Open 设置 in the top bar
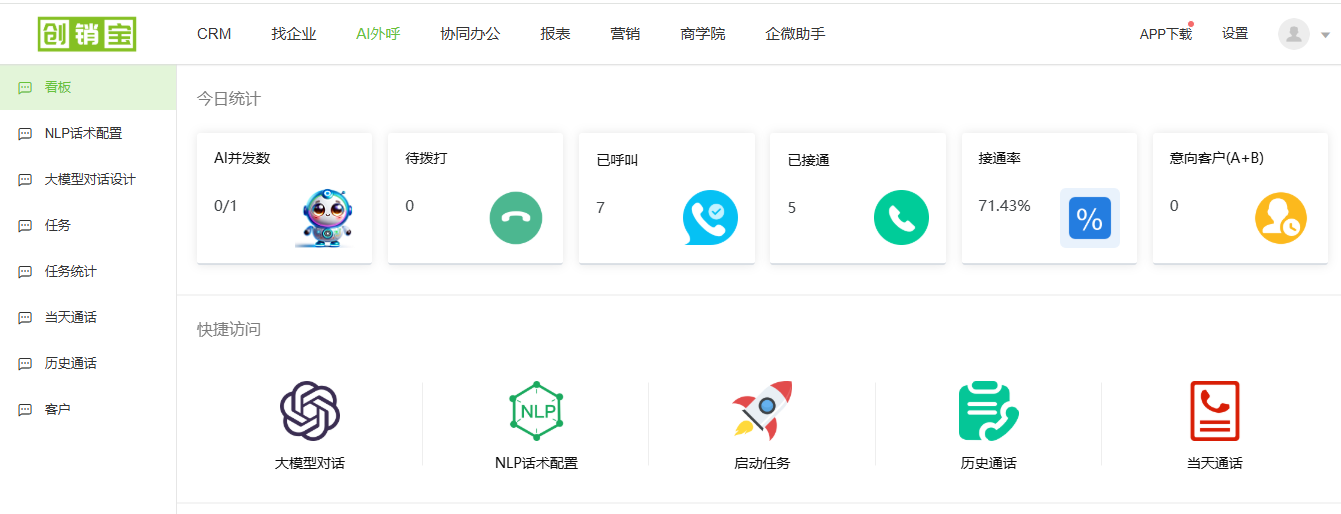Screen dimensions: 1341x514 (x=1235, y=33)
